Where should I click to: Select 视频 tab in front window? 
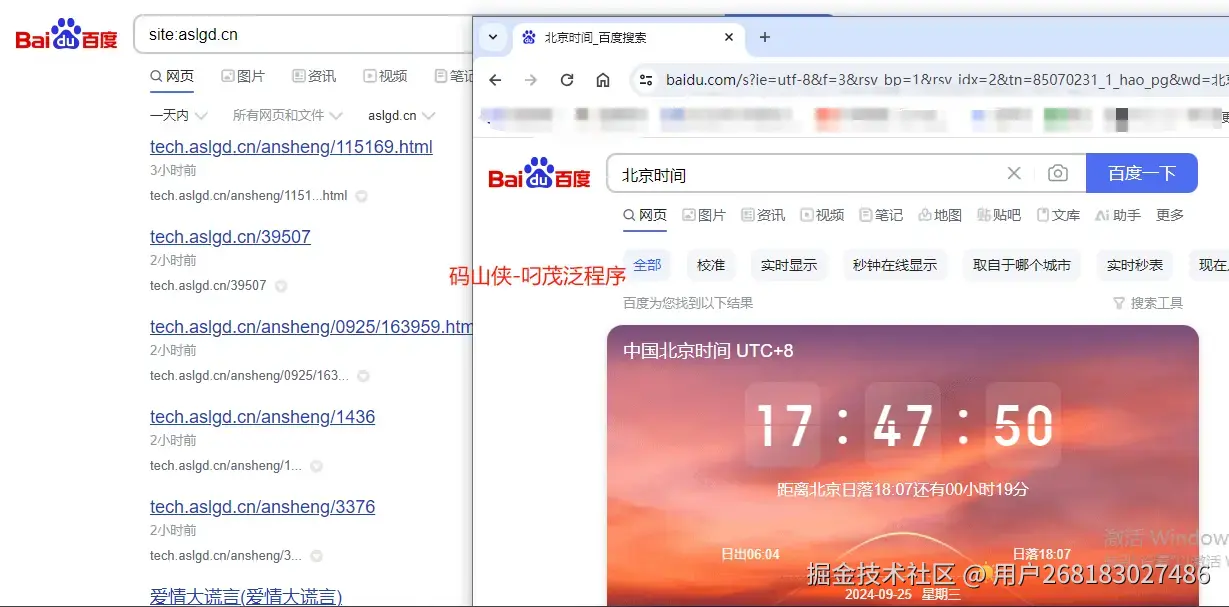[822, 215]
